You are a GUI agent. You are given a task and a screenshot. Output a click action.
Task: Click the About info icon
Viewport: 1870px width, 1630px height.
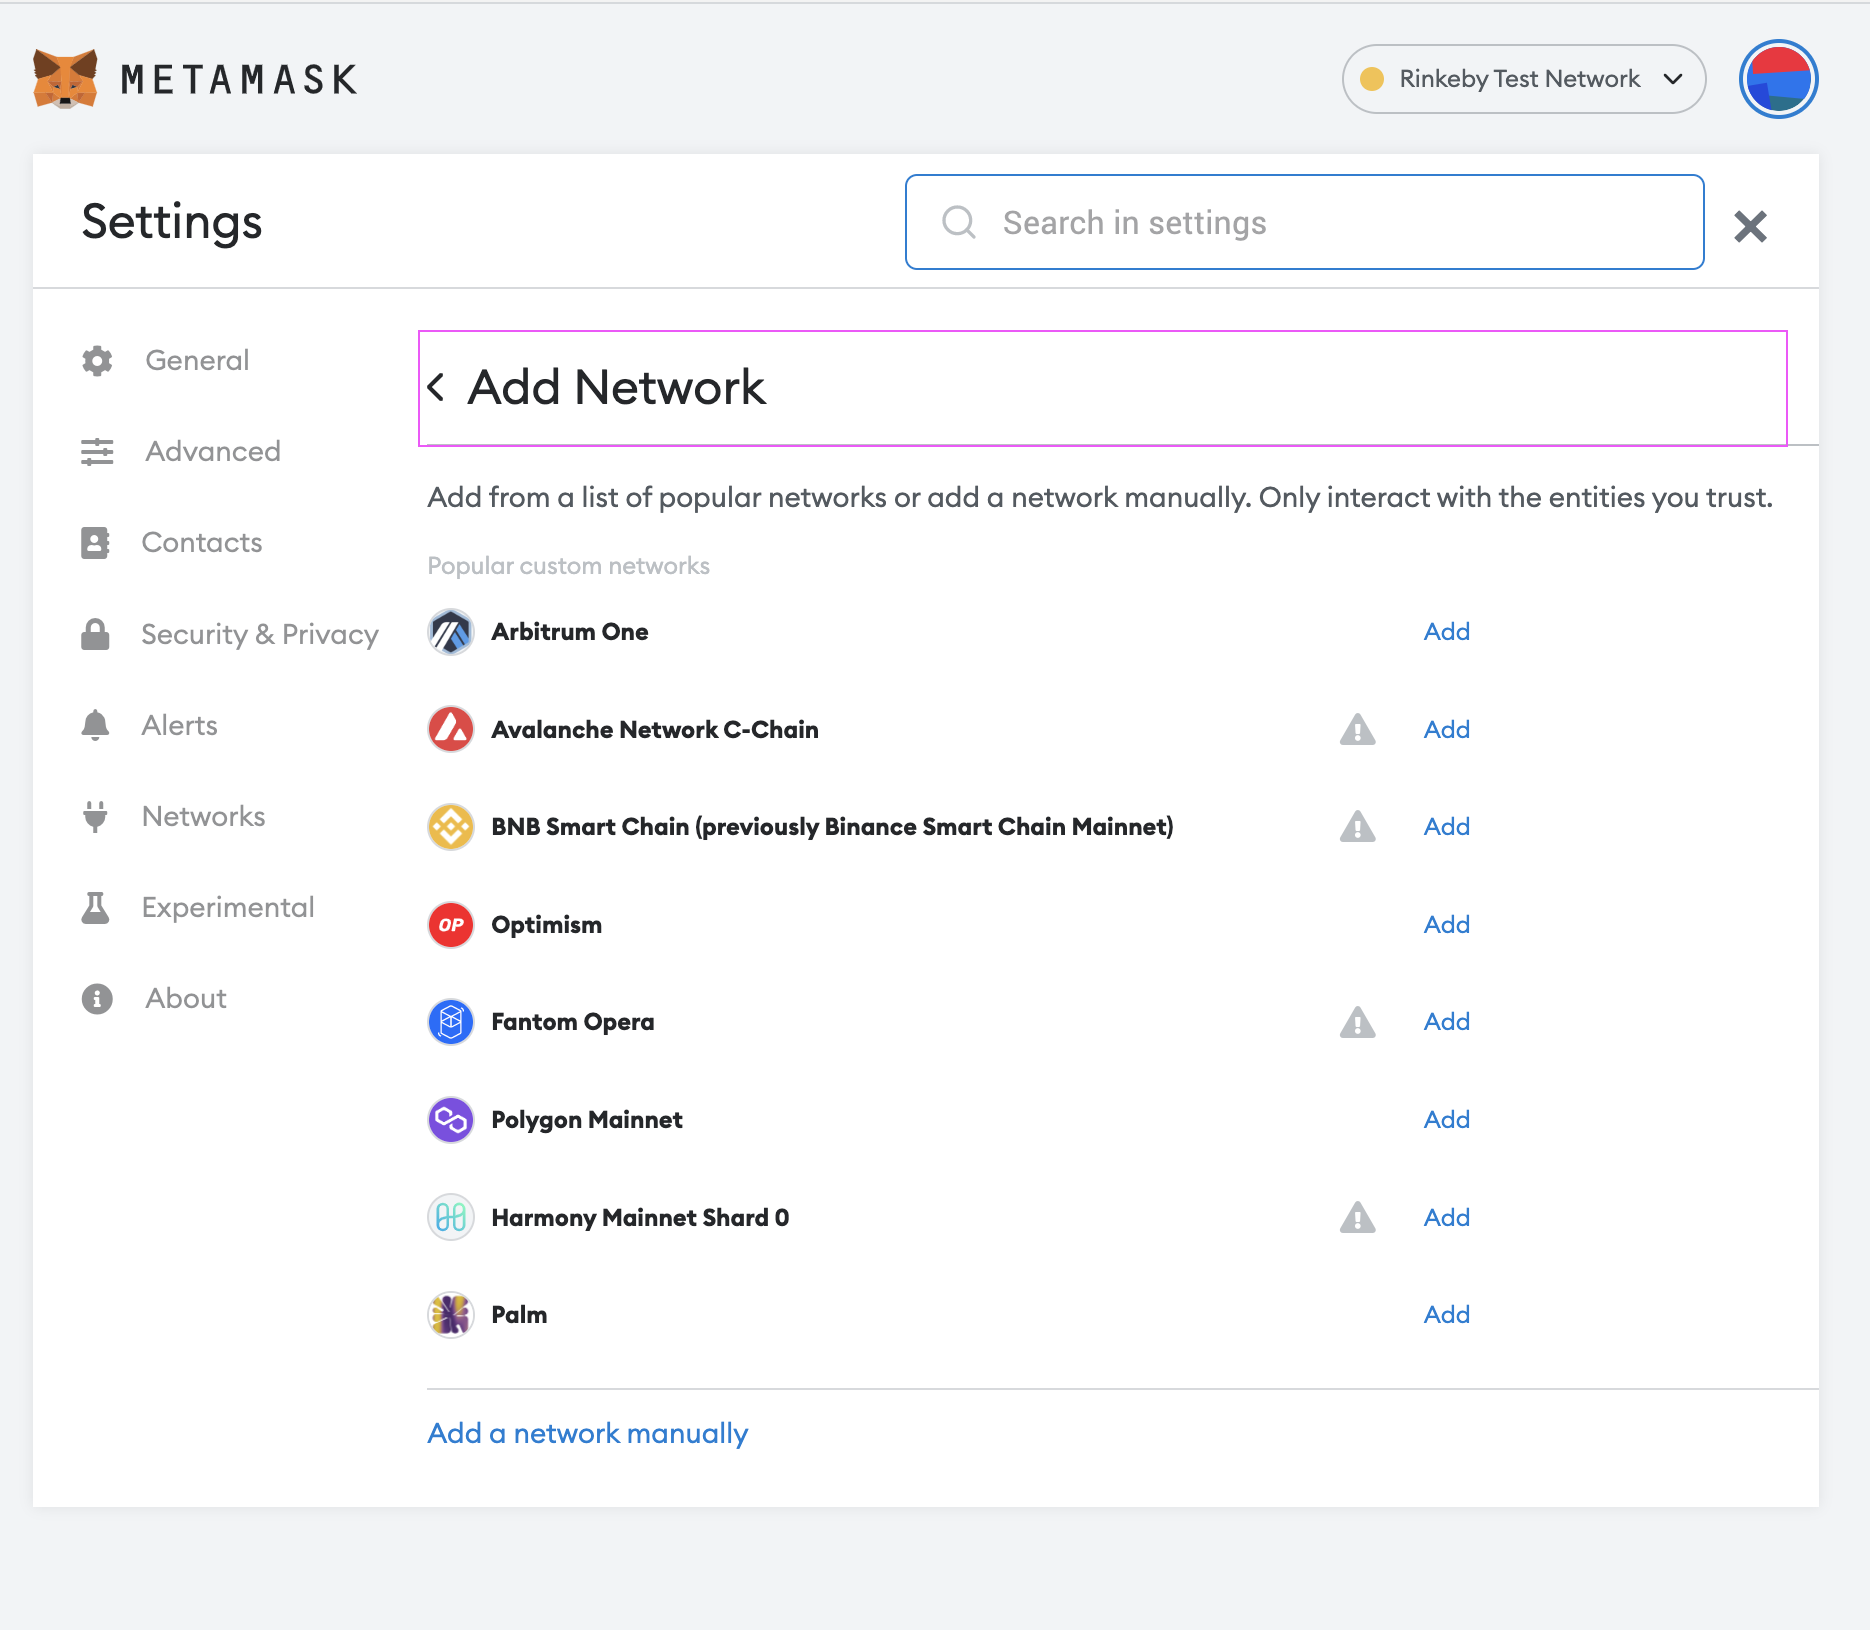pos(97,998)
